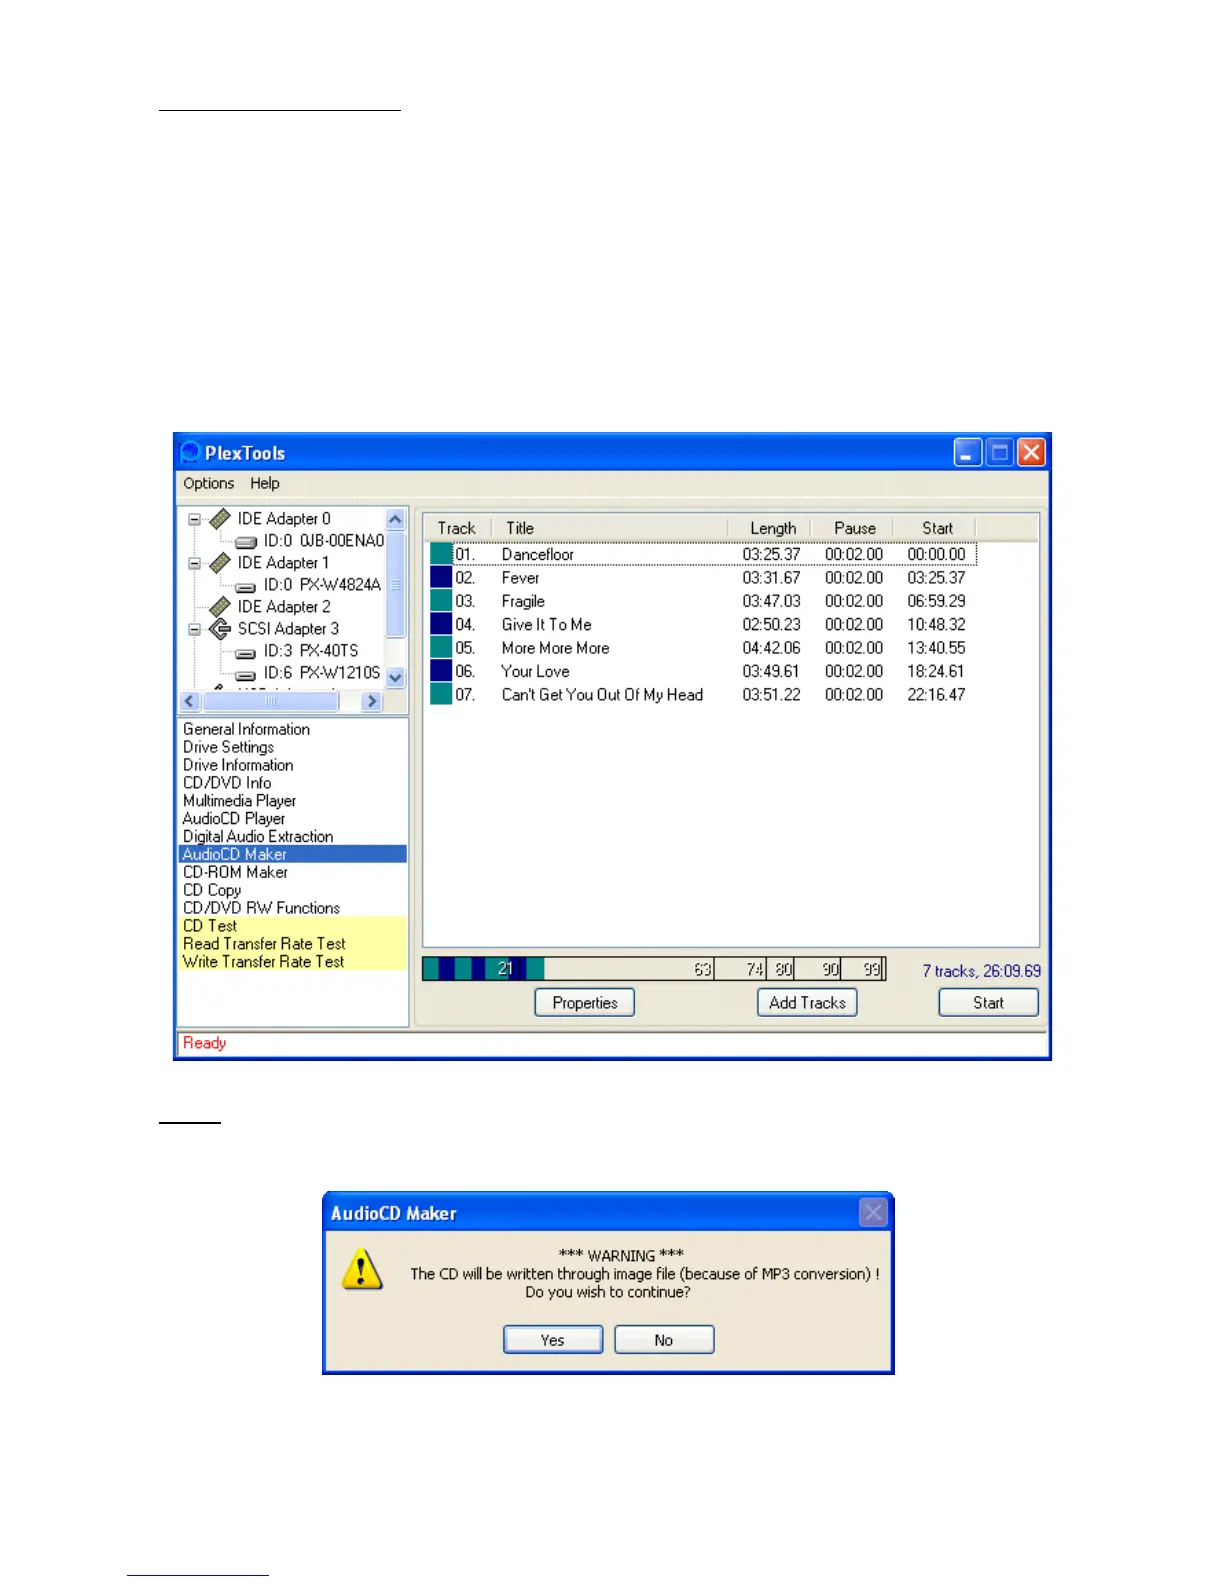Select Read Transfer Rate Test
Image resolution: width=1224 pixels, height=1584 pixels.
(x=293, y=944)
